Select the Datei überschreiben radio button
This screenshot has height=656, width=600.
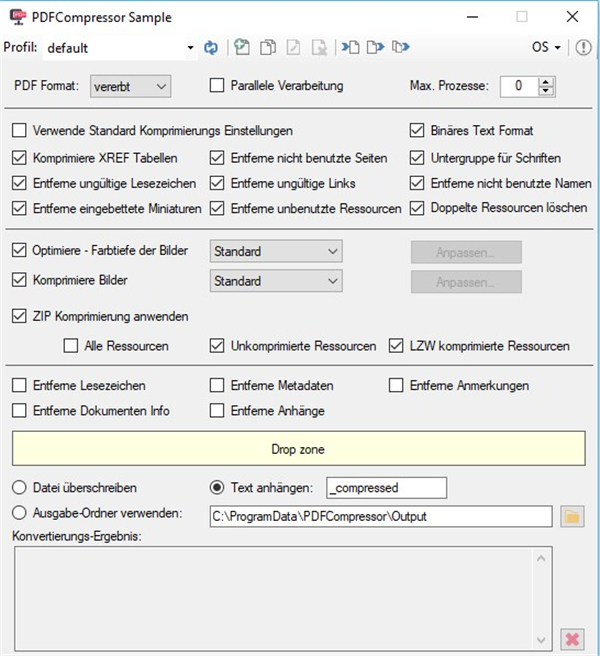[x=18, y=488]
